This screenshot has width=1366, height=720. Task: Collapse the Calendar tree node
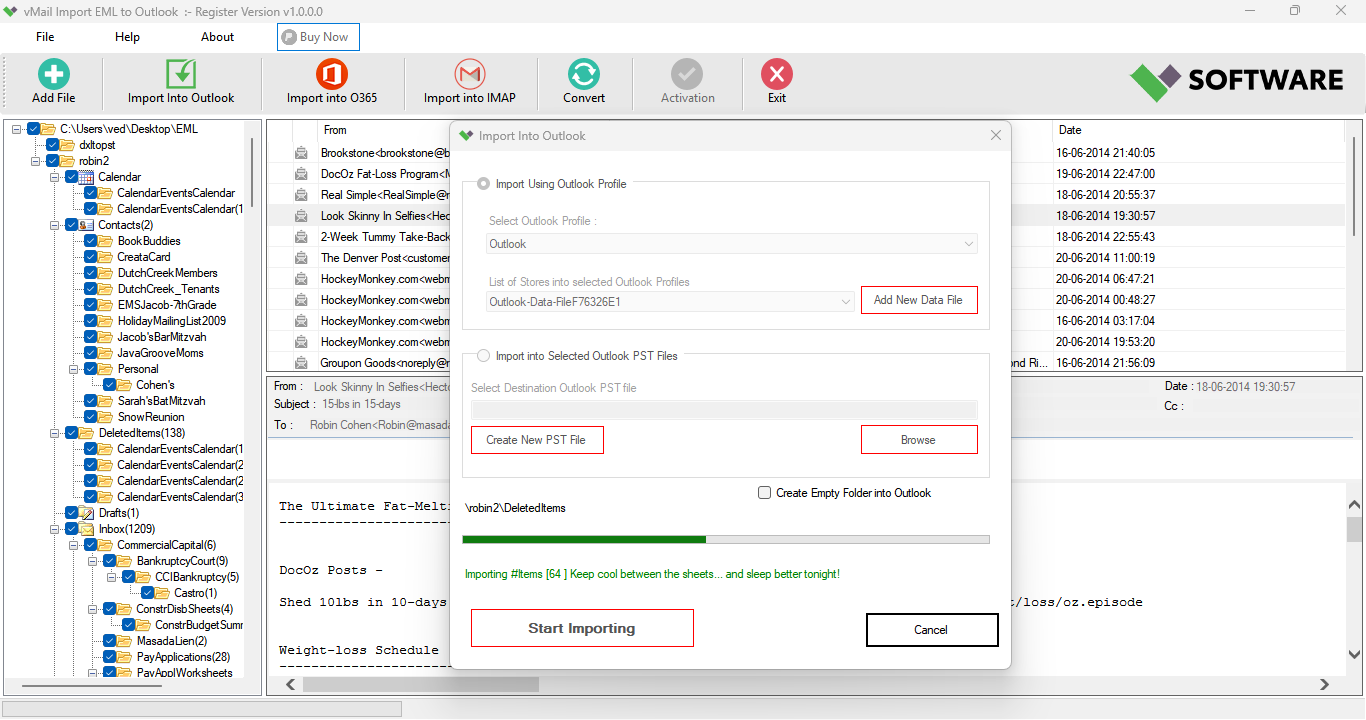coord(55,177)
